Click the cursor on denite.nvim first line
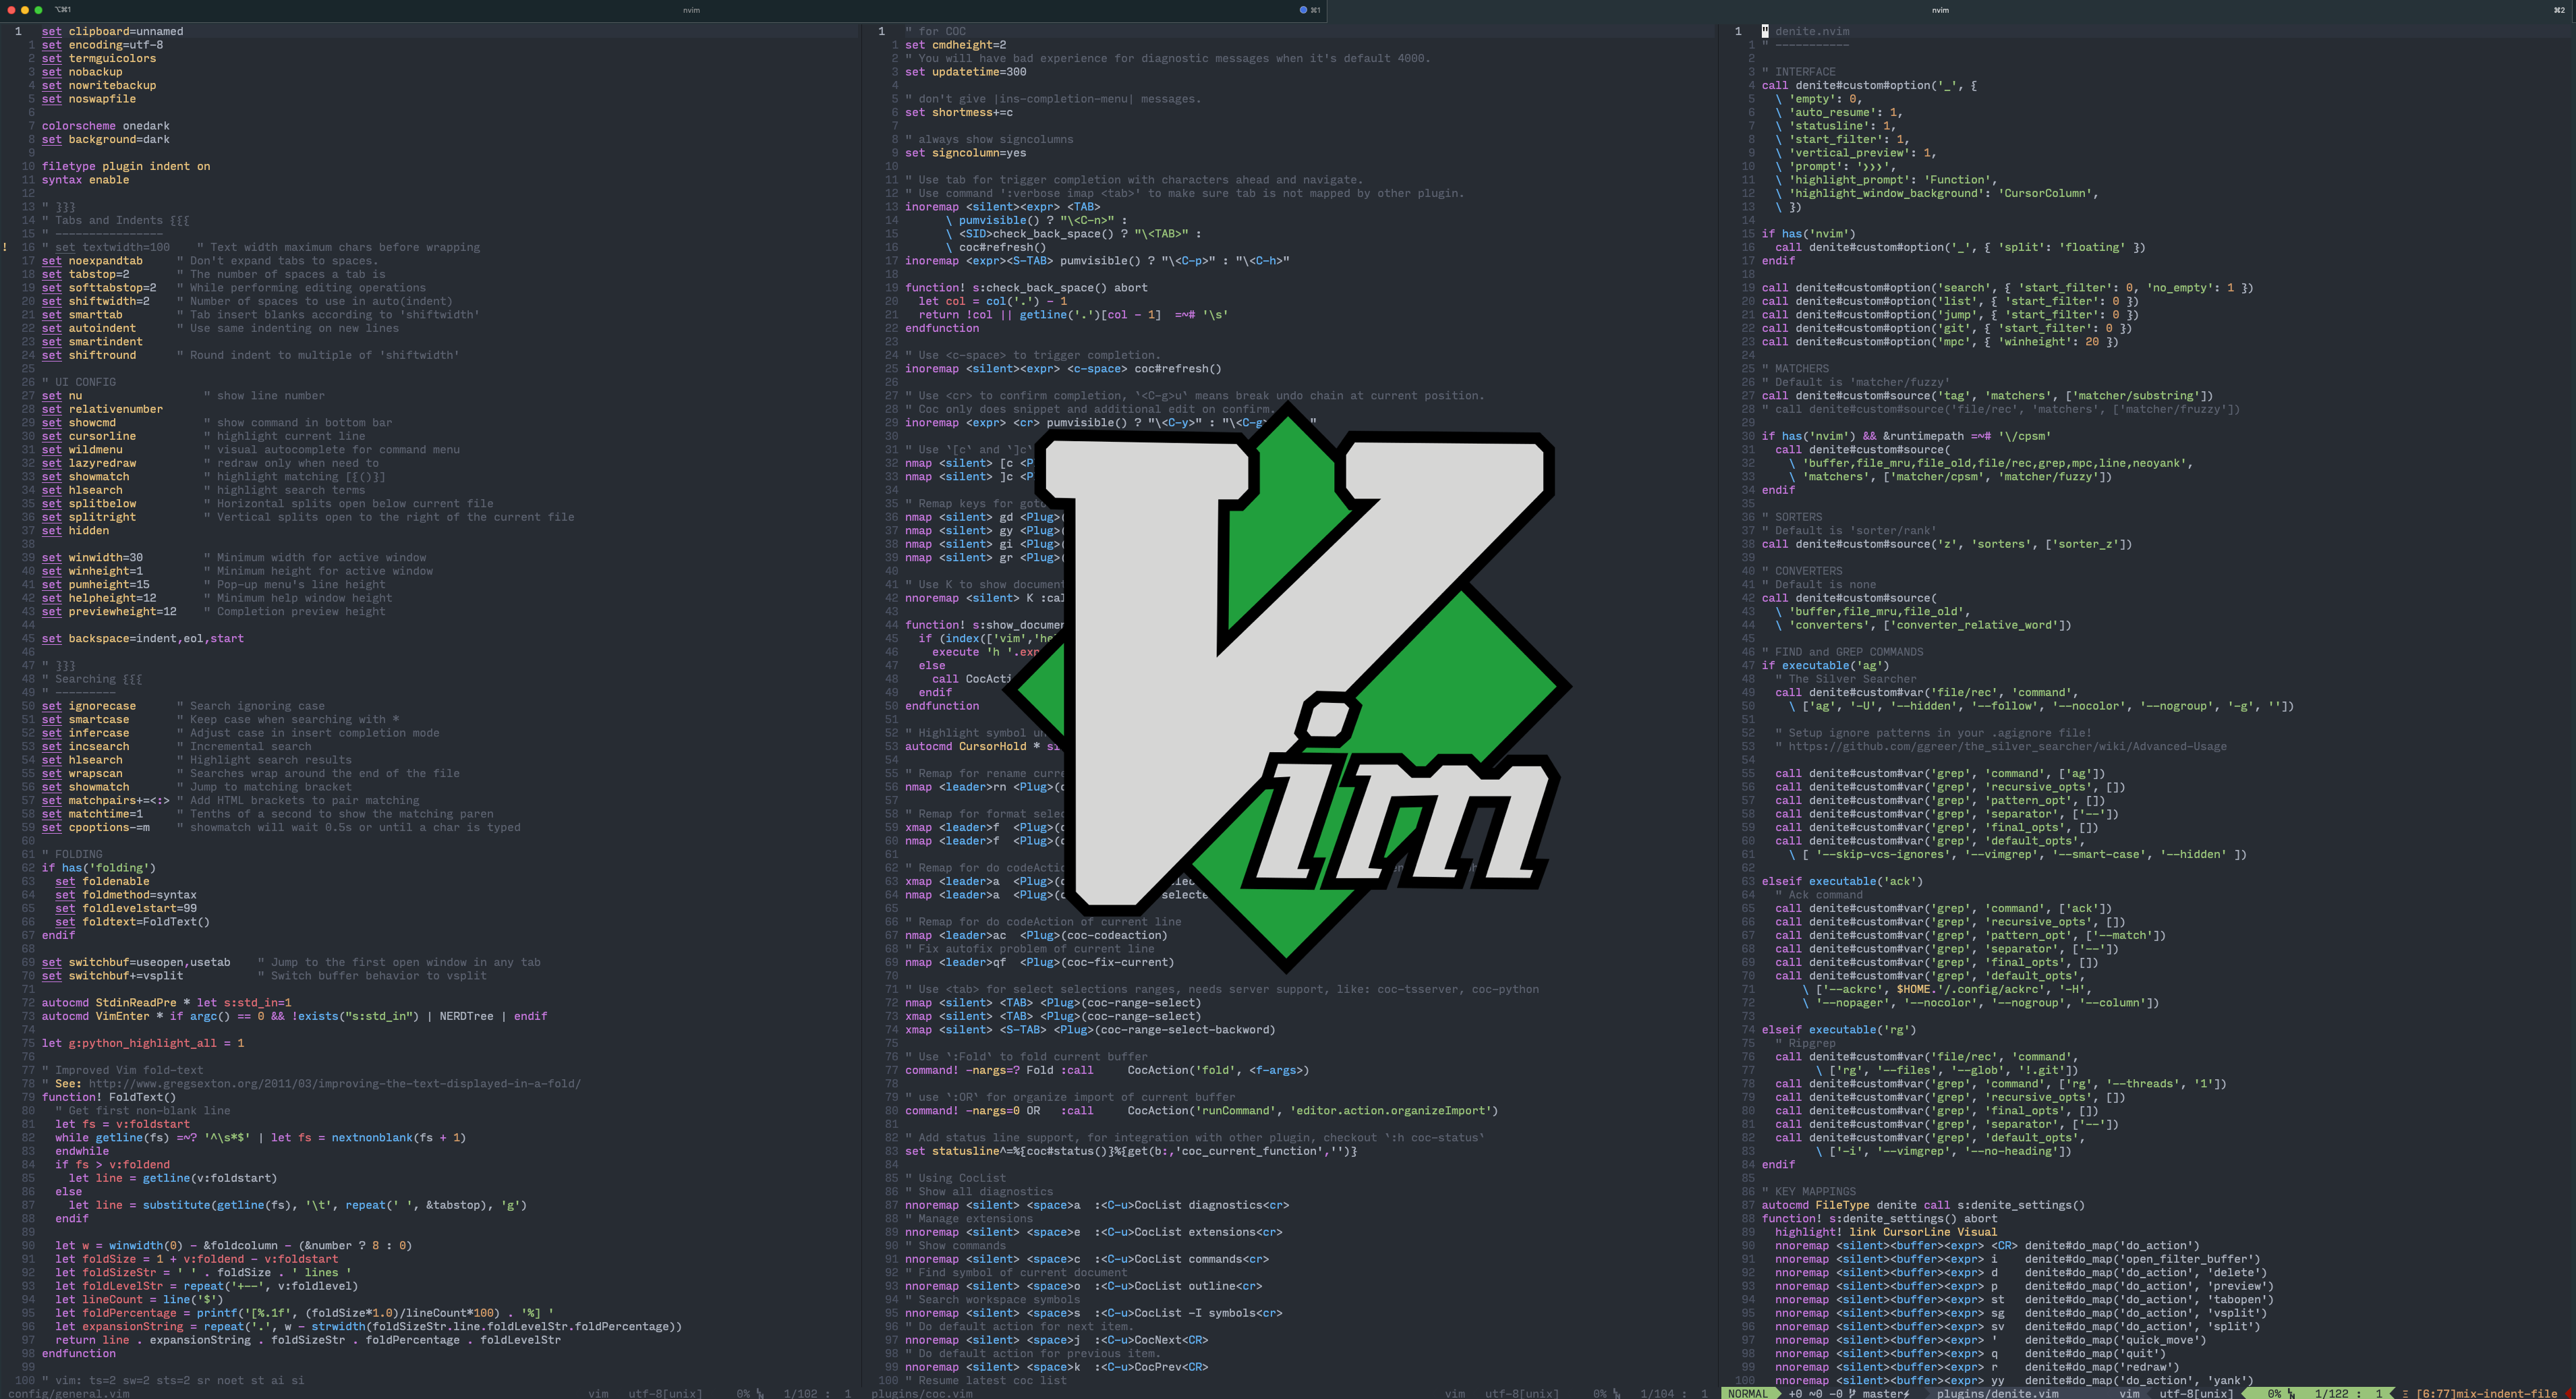 [x=1765, y=31]
